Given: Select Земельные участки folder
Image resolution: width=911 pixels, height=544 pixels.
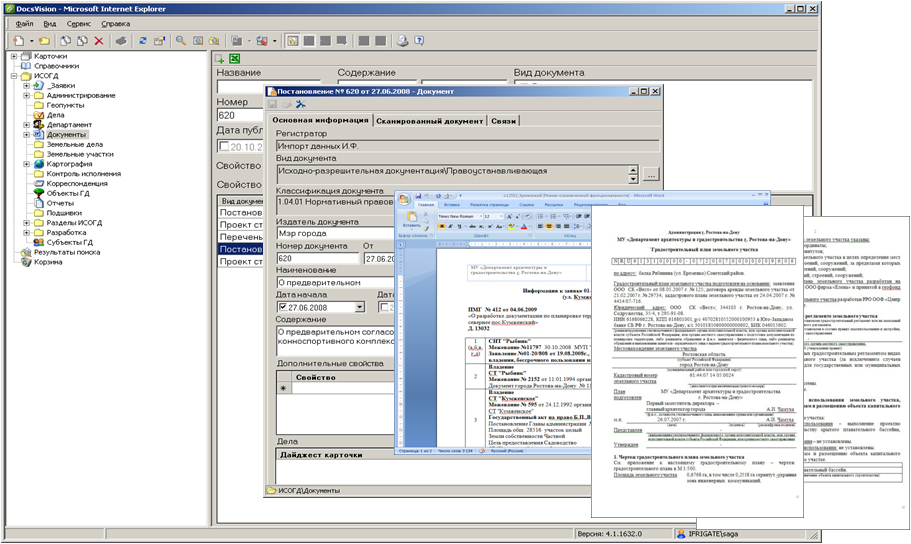Looking at the screenshot, I should pyautogui.click(x=80, y=155).
